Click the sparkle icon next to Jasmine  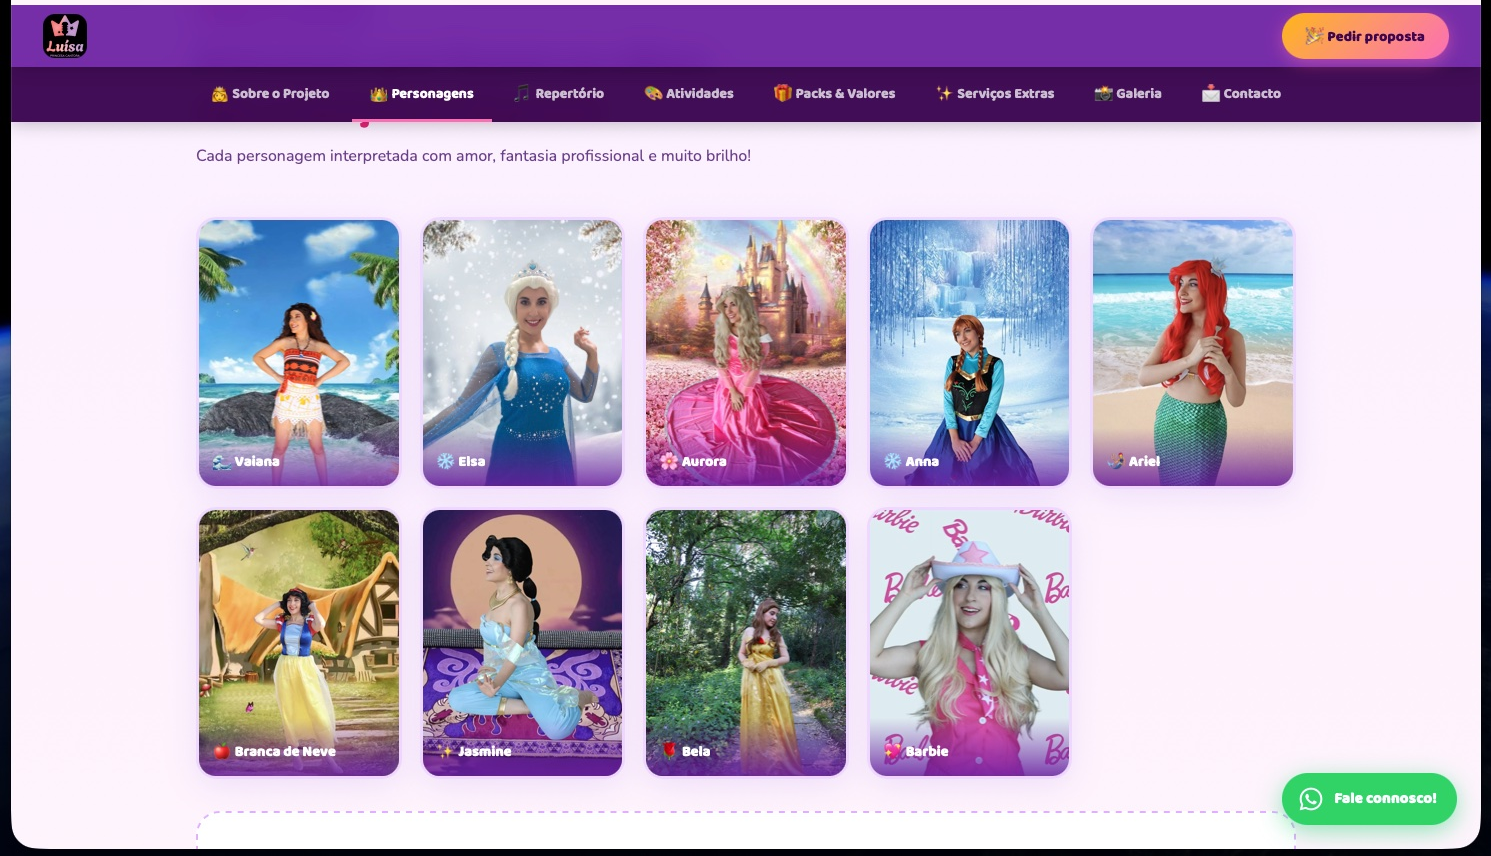[x=446, y=752]
